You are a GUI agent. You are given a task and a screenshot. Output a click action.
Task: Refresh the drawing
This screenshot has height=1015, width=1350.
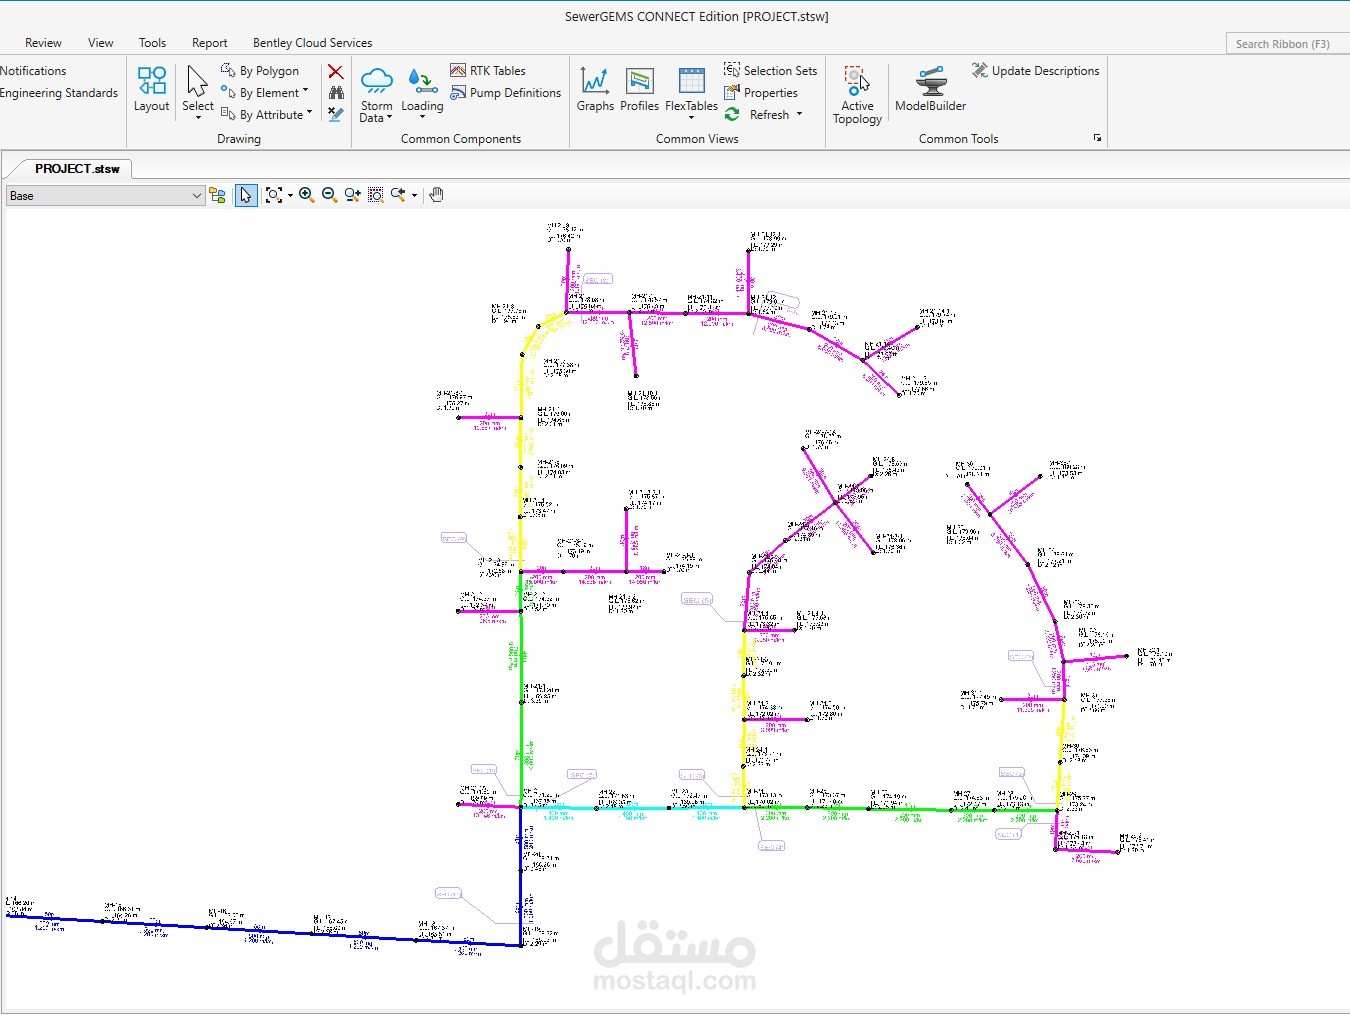(757, 115)
